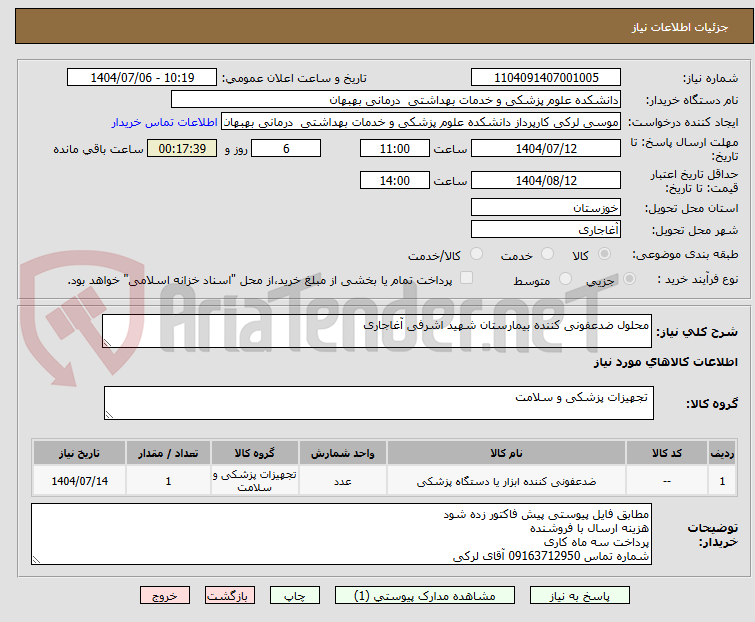Select the جزیی purchase type radio
This screenshot has width=755, height=622.
[629, 279]
